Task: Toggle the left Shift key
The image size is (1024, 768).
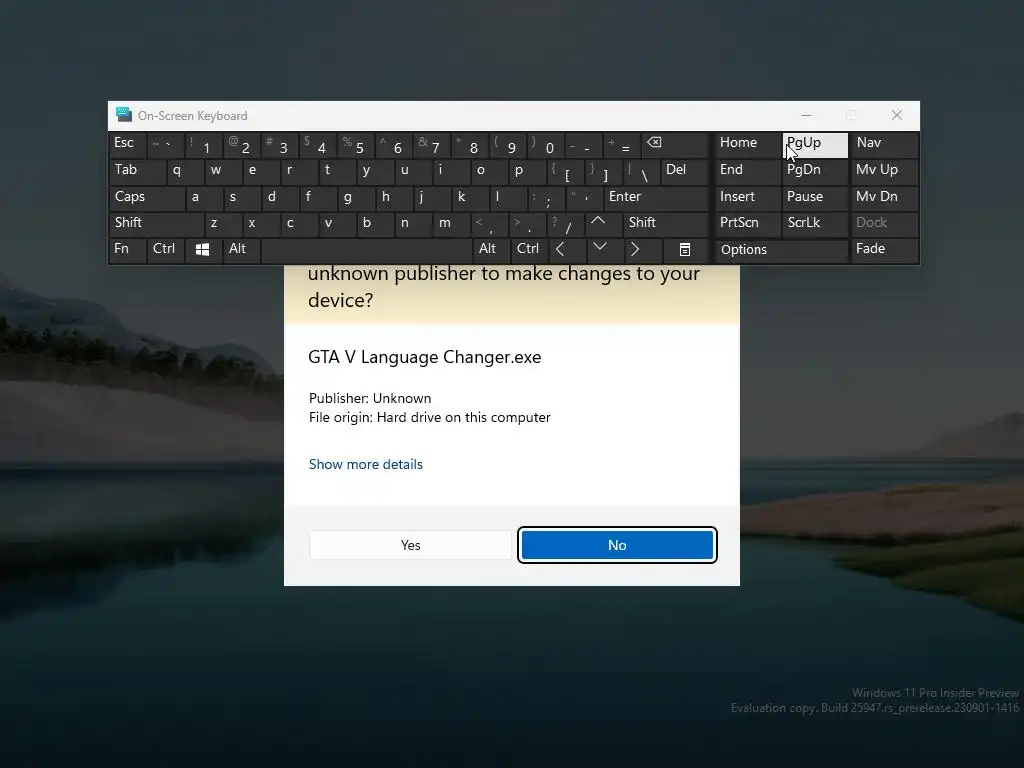Action: click(x=156, y=223)
